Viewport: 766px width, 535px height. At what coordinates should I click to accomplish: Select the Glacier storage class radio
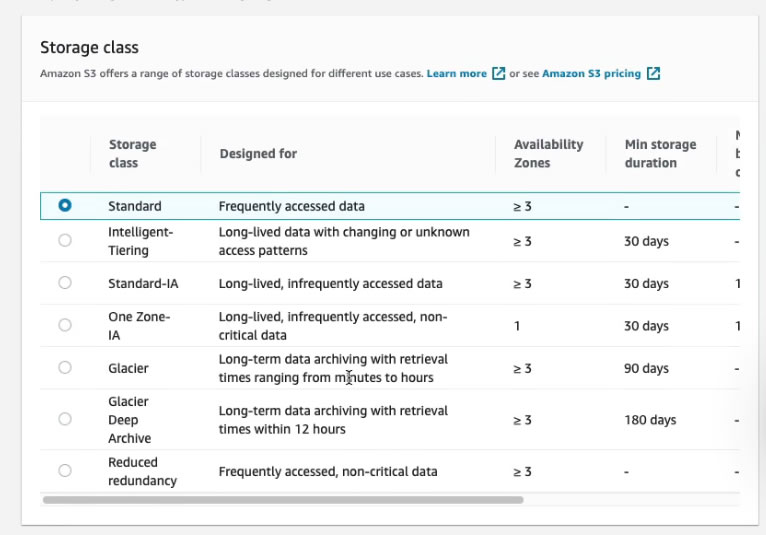click(x=65, y=368)
